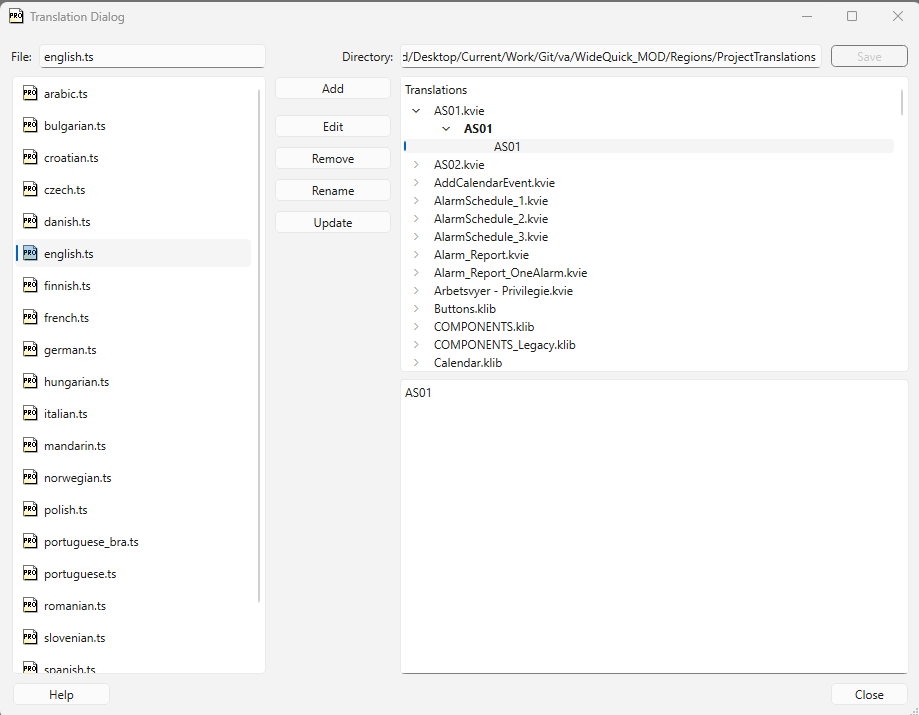The height and width of the screenshot is (715, 919).
Task: Expand the AlarmSchedule_1.kvie node
Action: [x=416, y=200]
